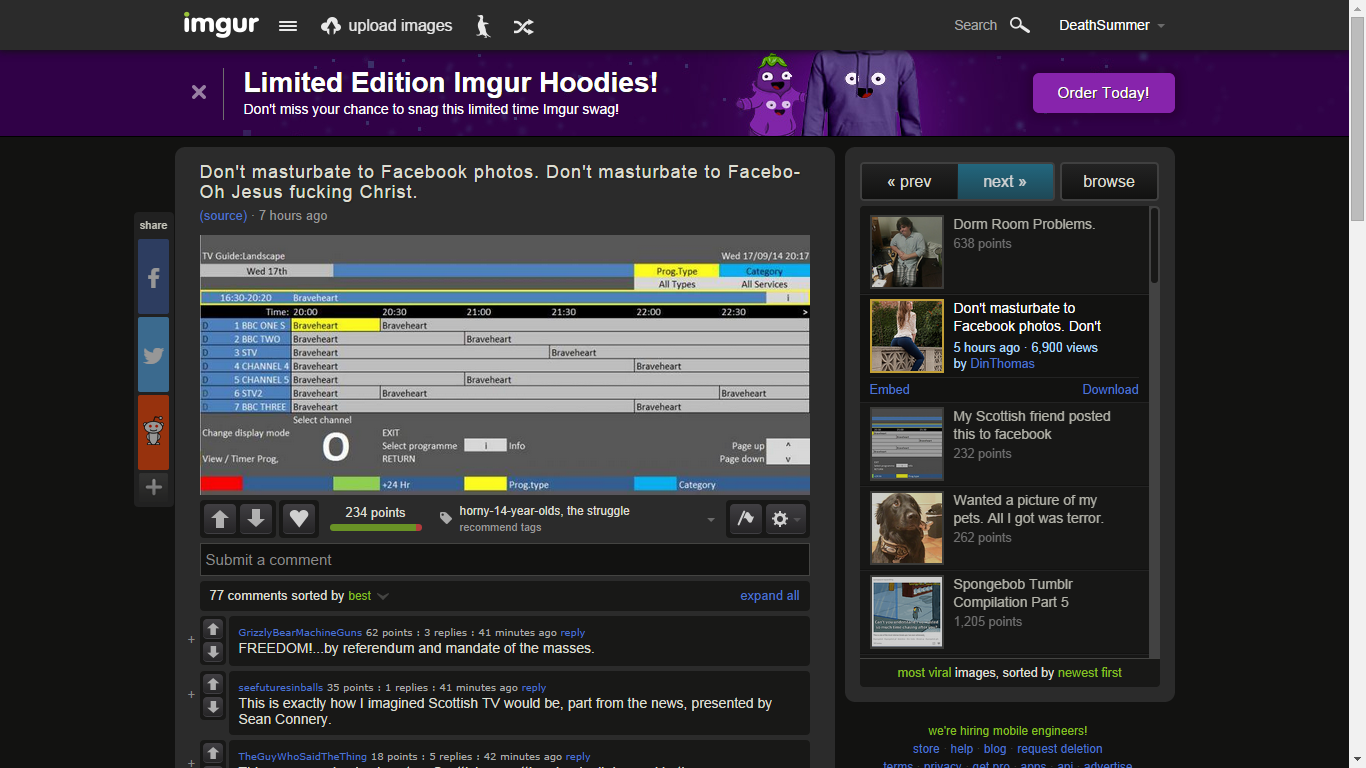1366x768 pixels.
Task: Type in the Submit a comment field
Action: pos(504,560)
